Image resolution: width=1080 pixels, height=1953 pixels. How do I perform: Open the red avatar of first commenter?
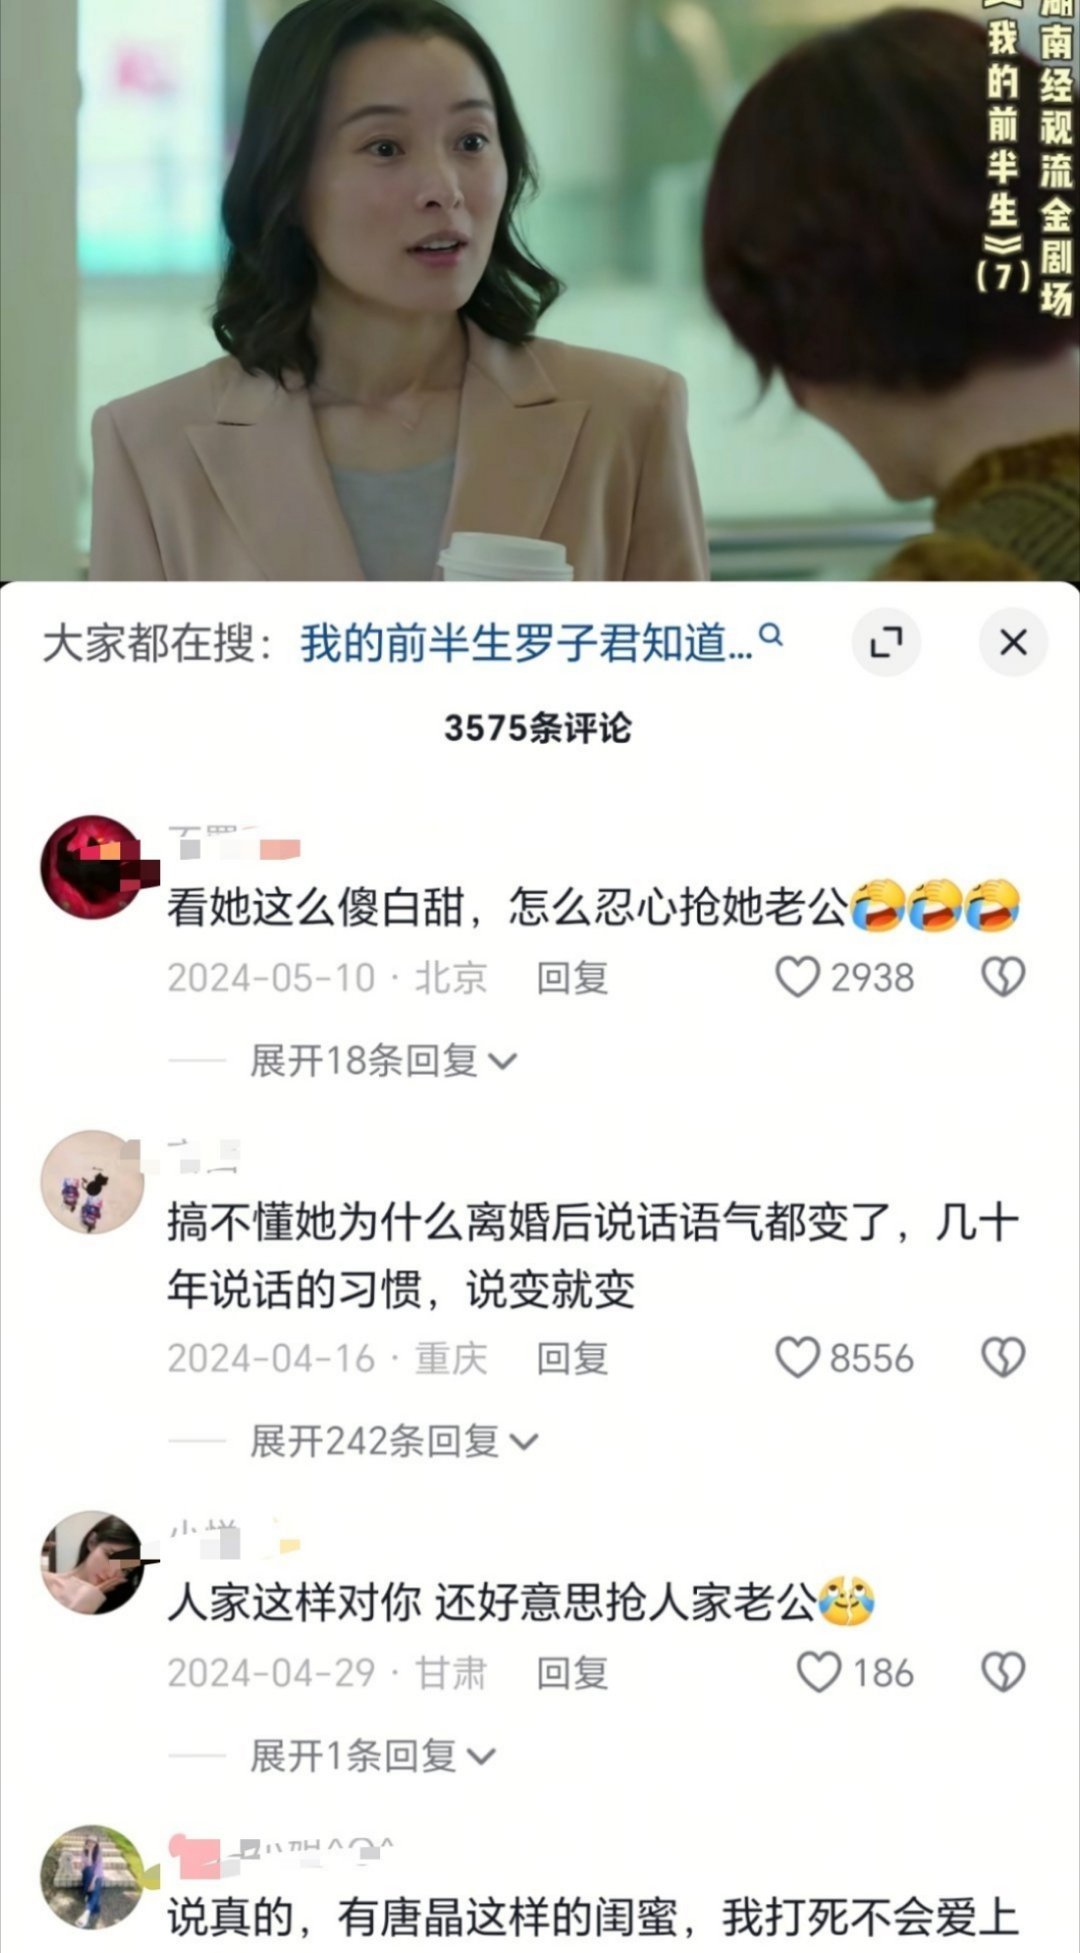92,866
